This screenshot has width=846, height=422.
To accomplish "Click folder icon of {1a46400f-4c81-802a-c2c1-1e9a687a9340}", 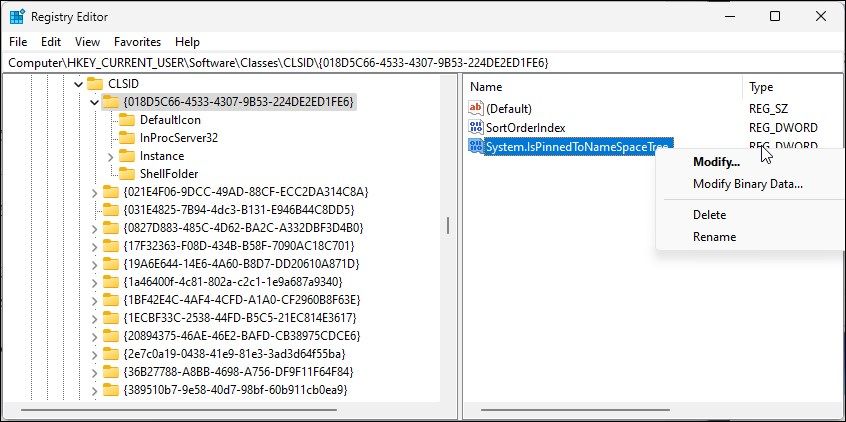I will coord(111,282).
